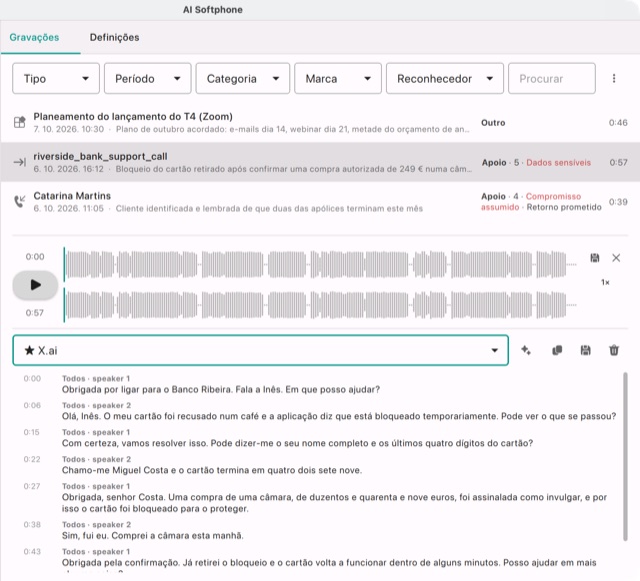Close the audio player panel
The image size is (640, 581).
point(616,258)
